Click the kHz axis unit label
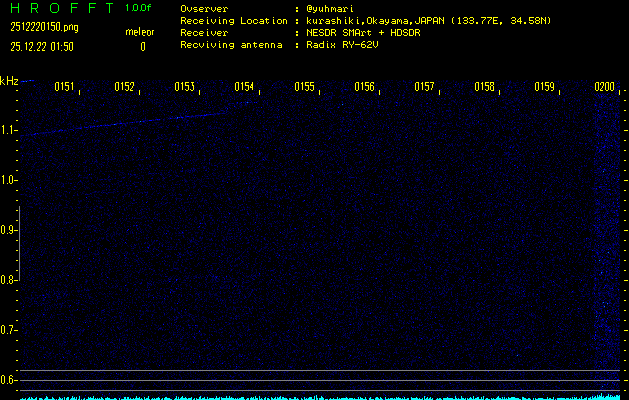This screenshot has height=400, width=629. tap(9, 80)
